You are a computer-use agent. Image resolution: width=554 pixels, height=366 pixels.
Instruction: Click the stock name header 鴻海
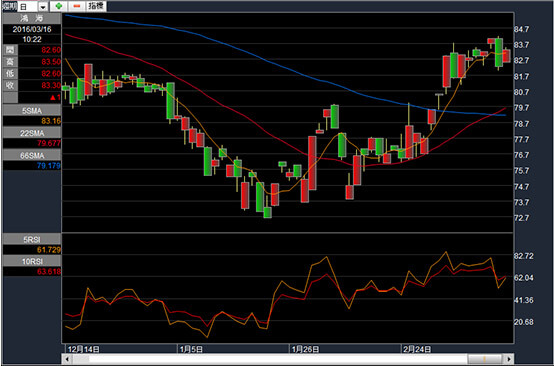coord(32,19)
